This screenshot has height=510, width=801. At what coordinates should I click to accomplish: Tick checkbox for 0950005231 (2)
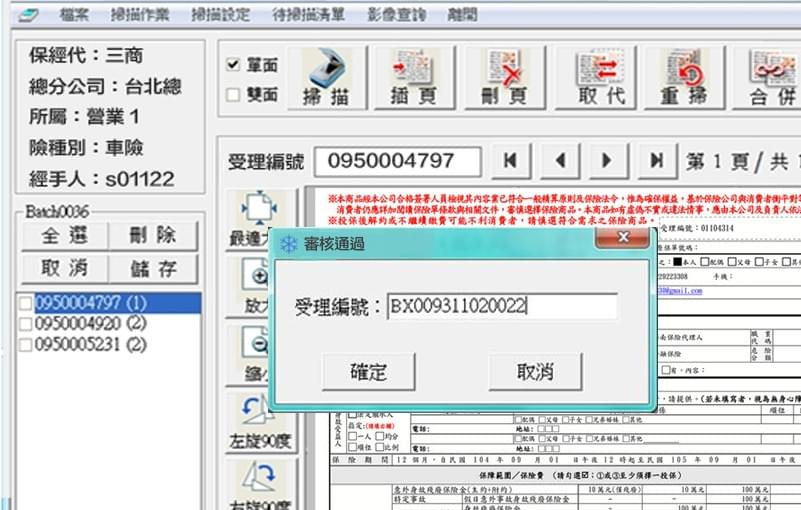[25, 344]
